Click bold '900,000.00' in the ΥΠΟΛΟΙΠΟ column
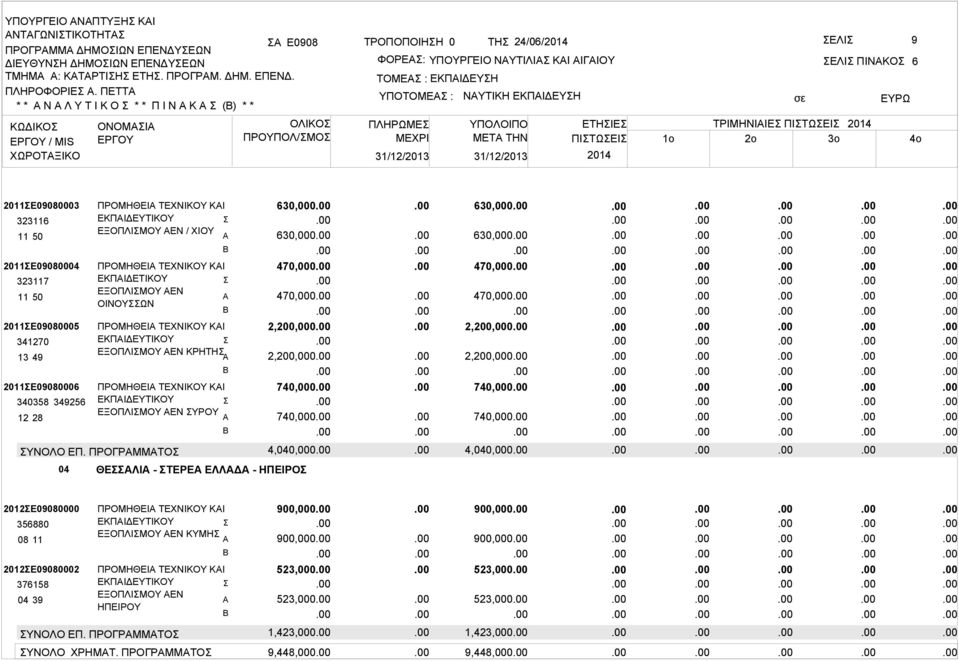Screen dimensions: 959x661 [x=500, y=509]
